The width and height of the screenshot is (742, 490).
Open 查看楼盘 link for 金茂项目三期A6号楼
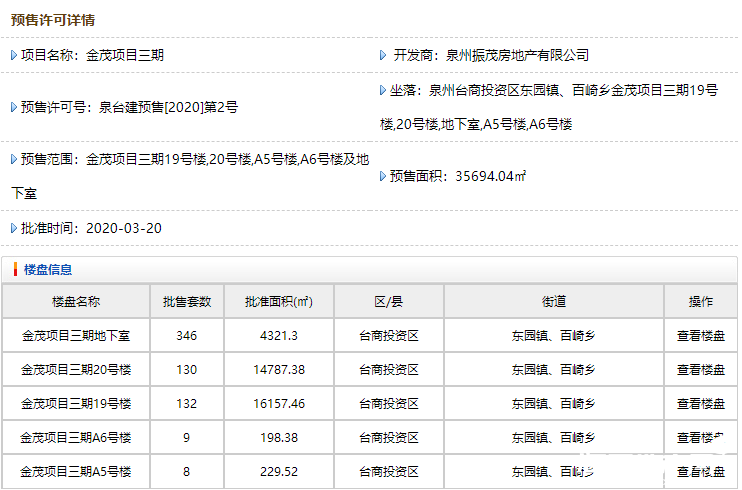click(x=700, y=438)
